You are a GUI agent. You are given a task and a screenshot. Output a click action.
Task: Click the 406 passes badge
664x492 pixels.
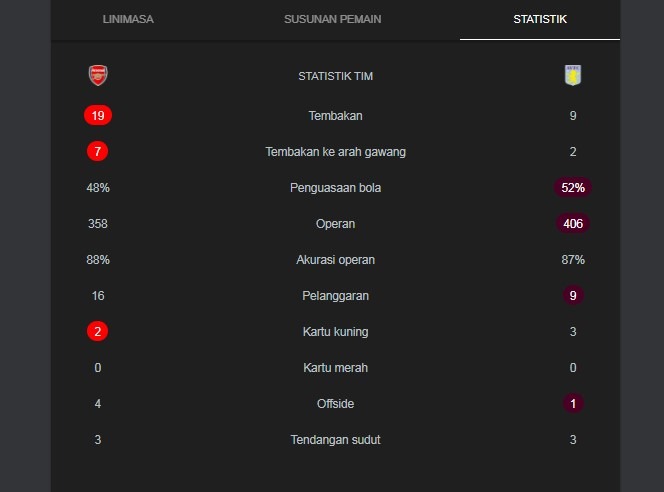point(573,224)
